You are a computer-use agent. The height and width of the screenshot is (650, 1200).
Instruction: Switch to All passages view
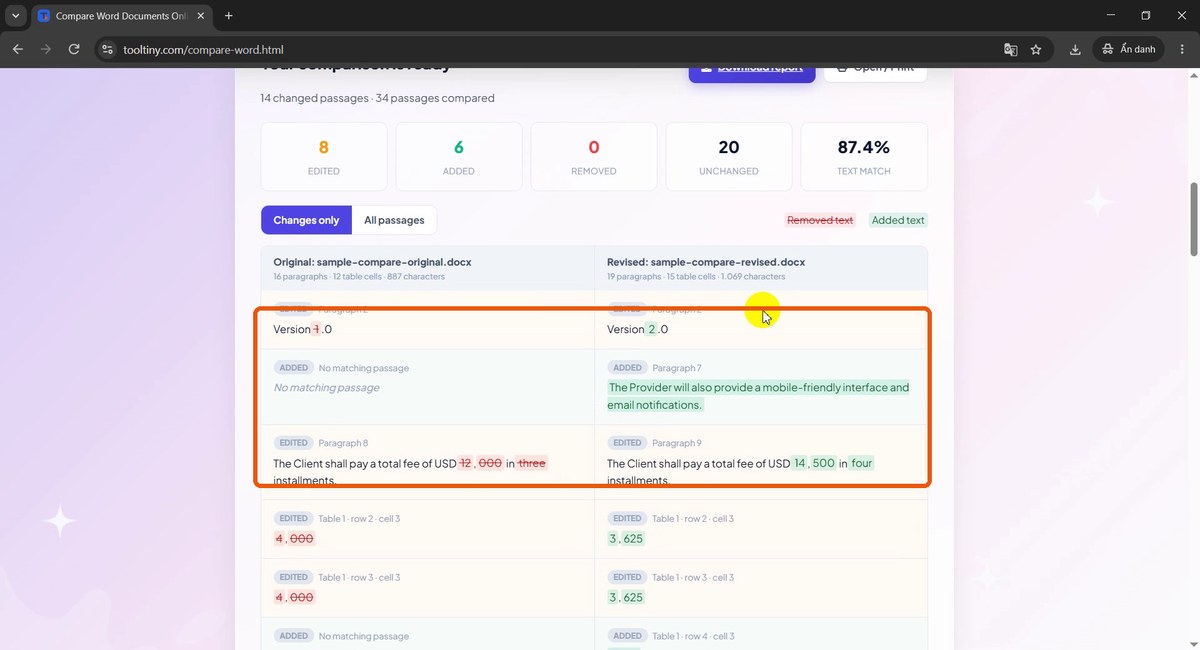[x=394, y=220]
